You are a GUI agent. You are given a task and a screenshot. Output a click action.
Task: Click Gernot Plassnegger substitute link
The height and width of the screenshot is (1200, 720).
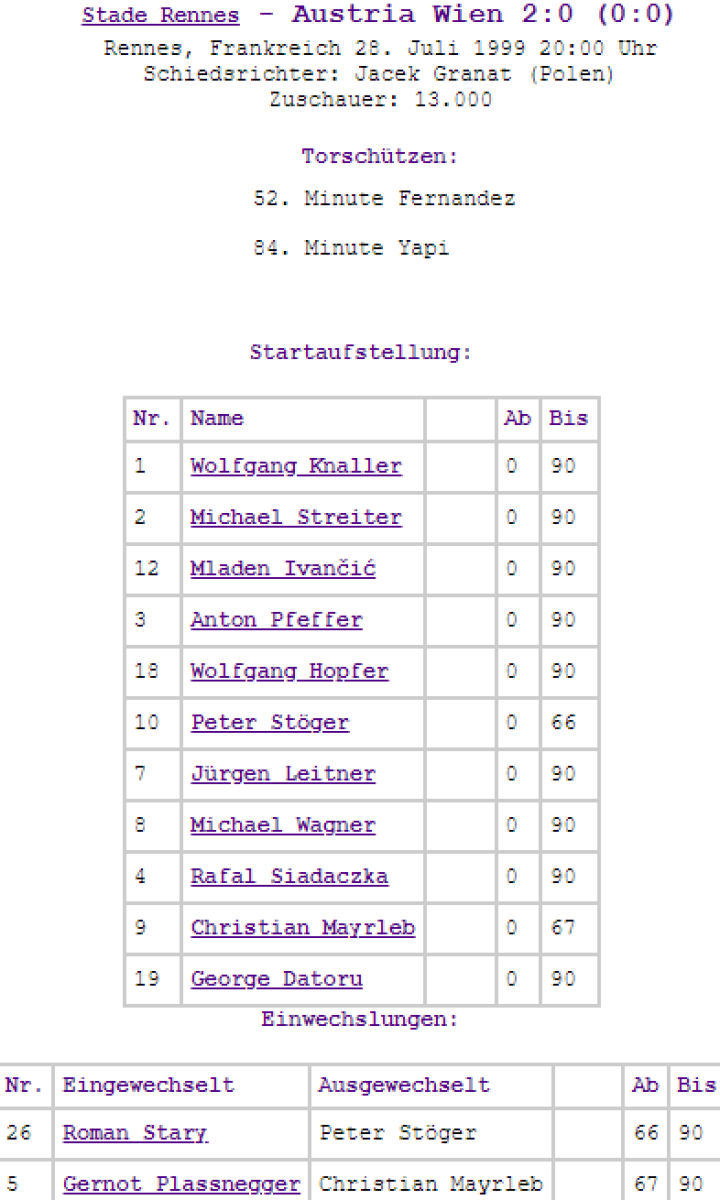[x=181, y=1185]
